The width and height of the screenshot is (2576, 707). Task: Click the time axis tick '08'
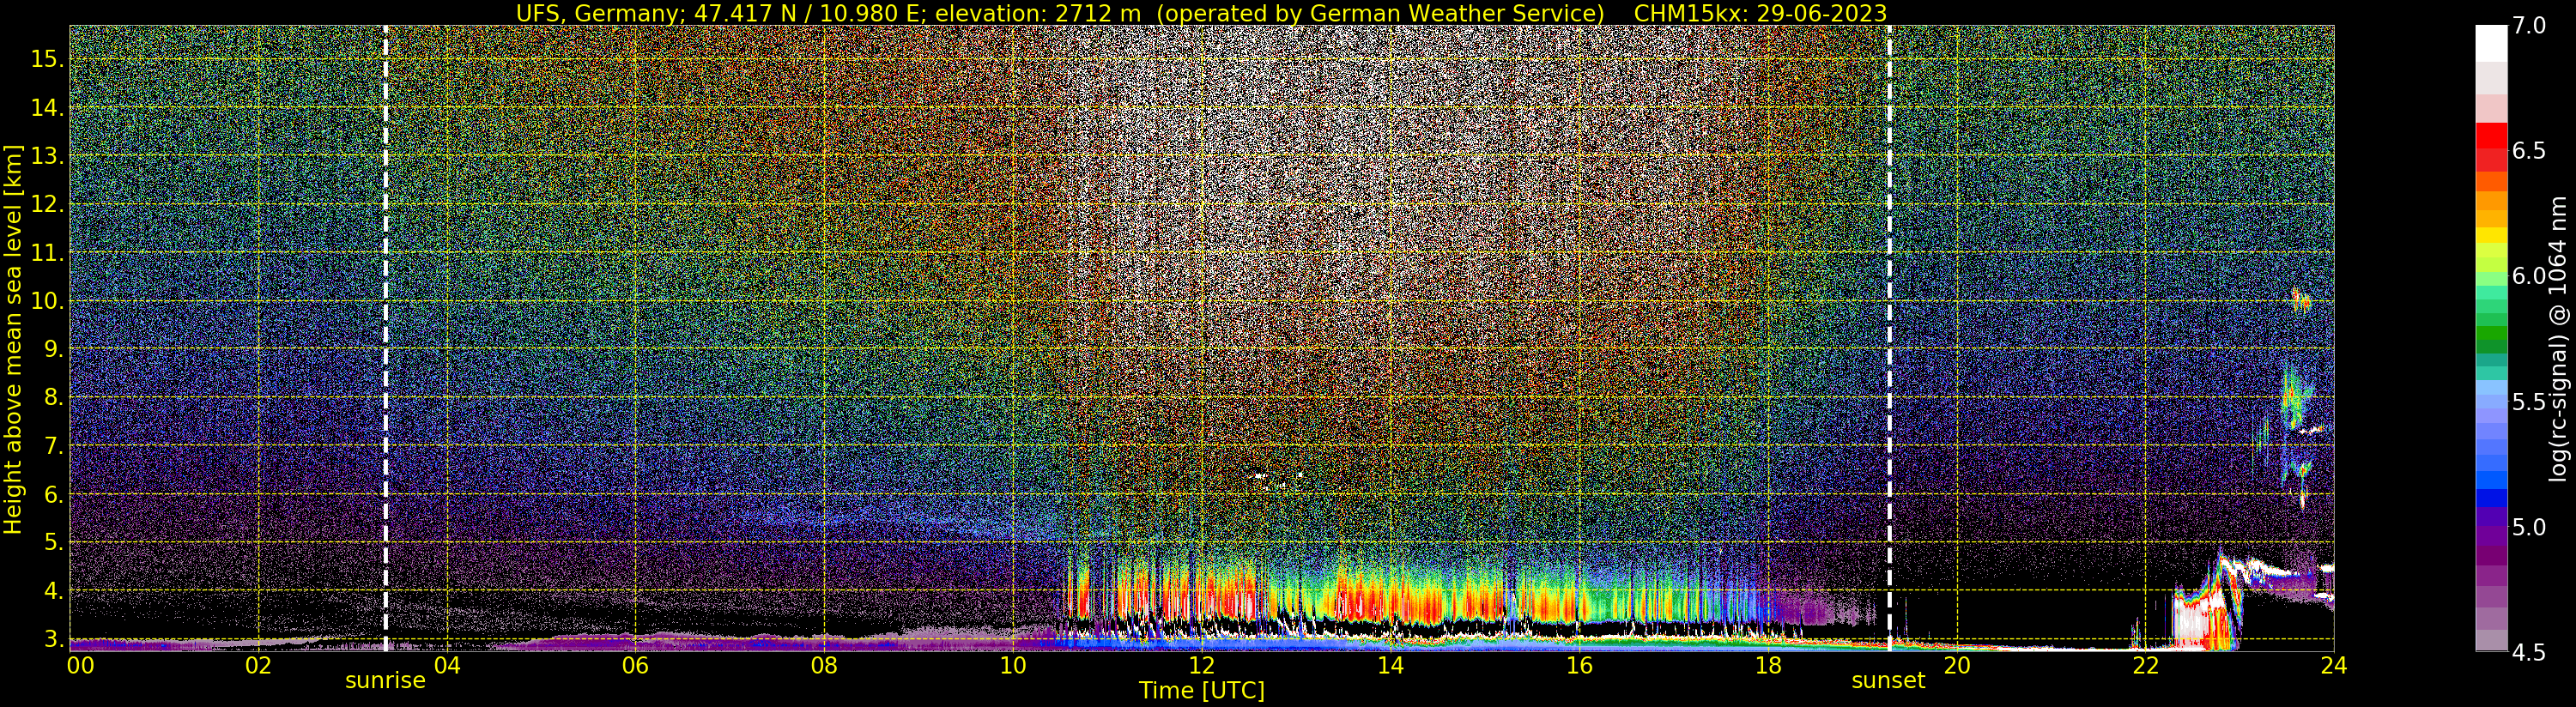[824, 665]
